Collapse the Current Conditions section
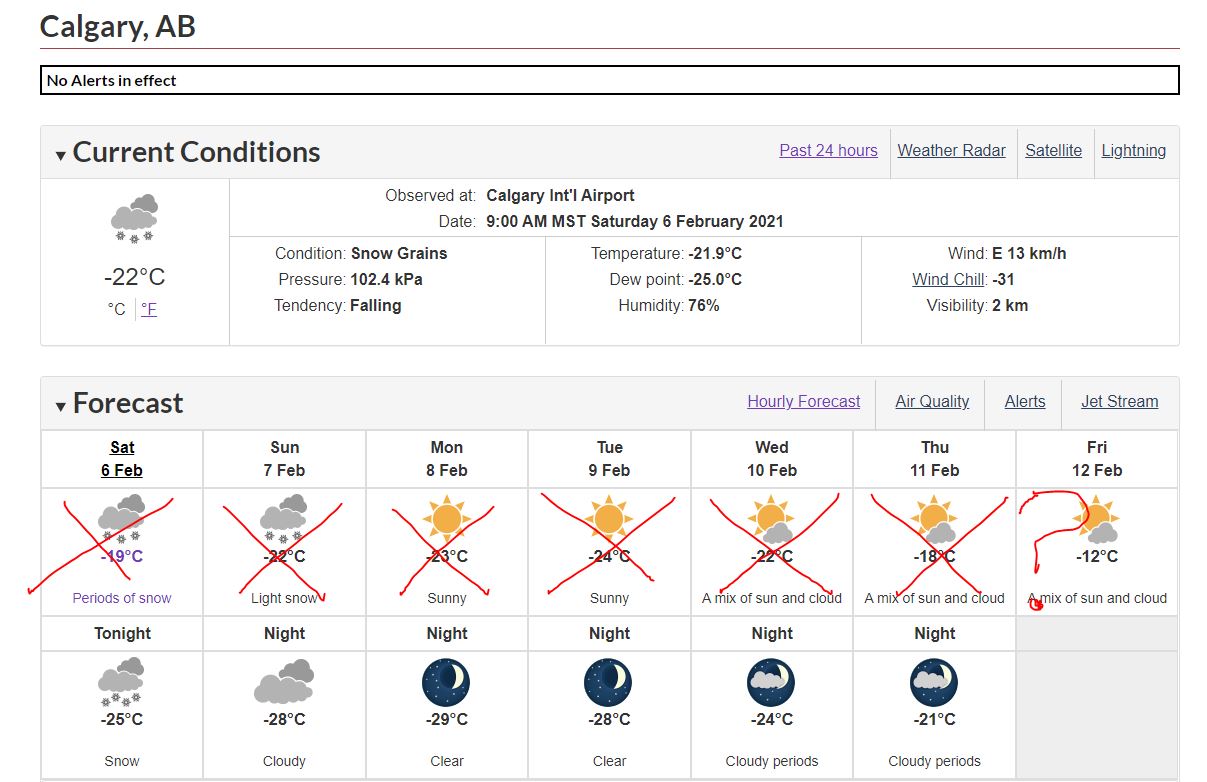This screenshot has width=1207, height=782. [61, 155]
